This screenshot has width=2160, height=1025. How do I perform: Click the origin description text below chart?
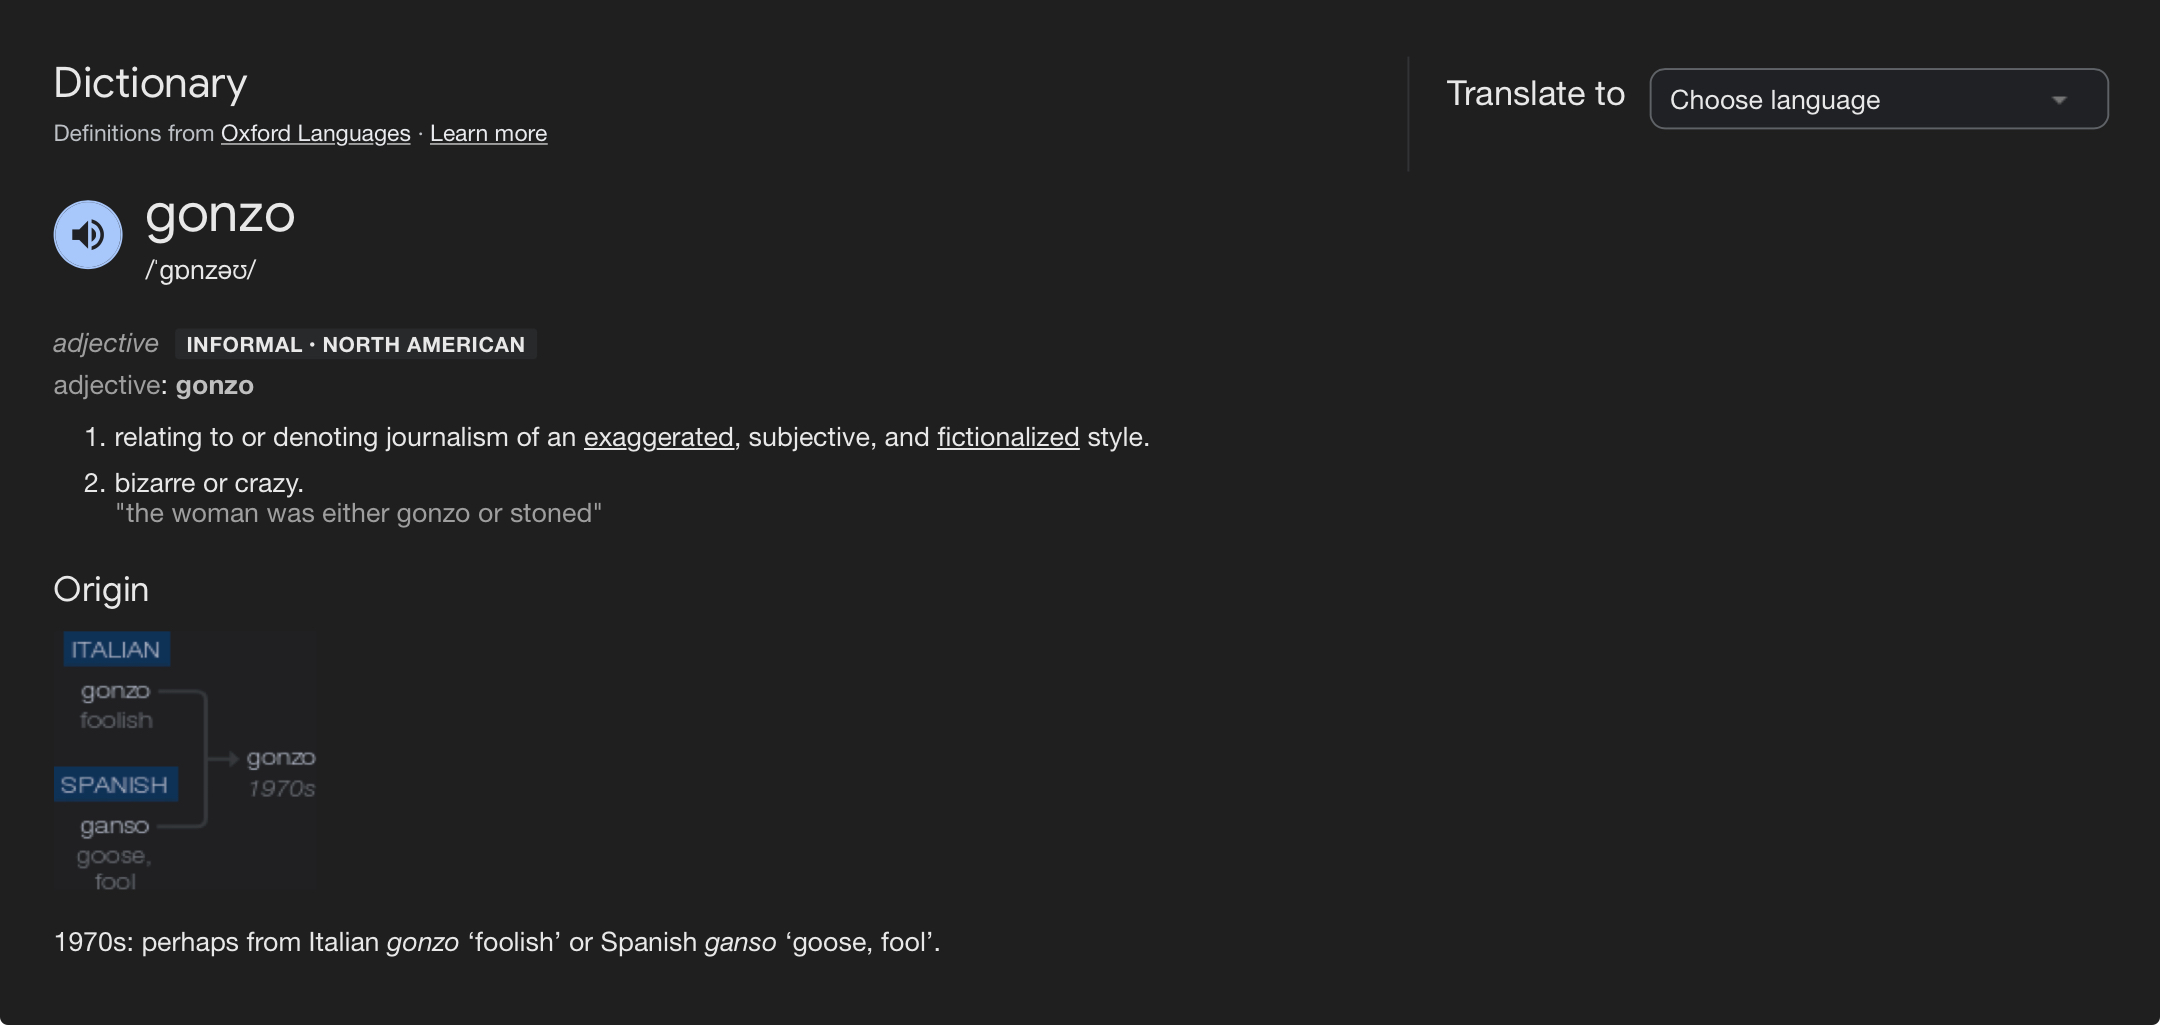[x=497, y=942]
